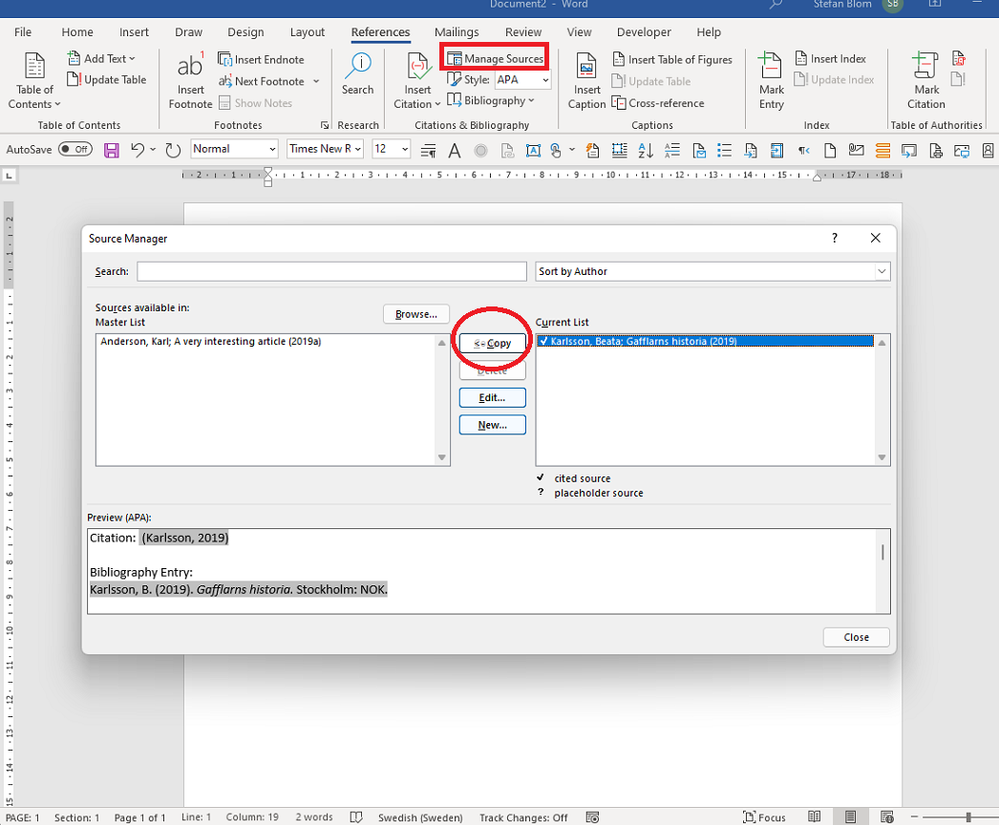Image resolution: width=999 pixels, height=825 pixels.
Task: Switch to Read Mode view
Action: 814,817
